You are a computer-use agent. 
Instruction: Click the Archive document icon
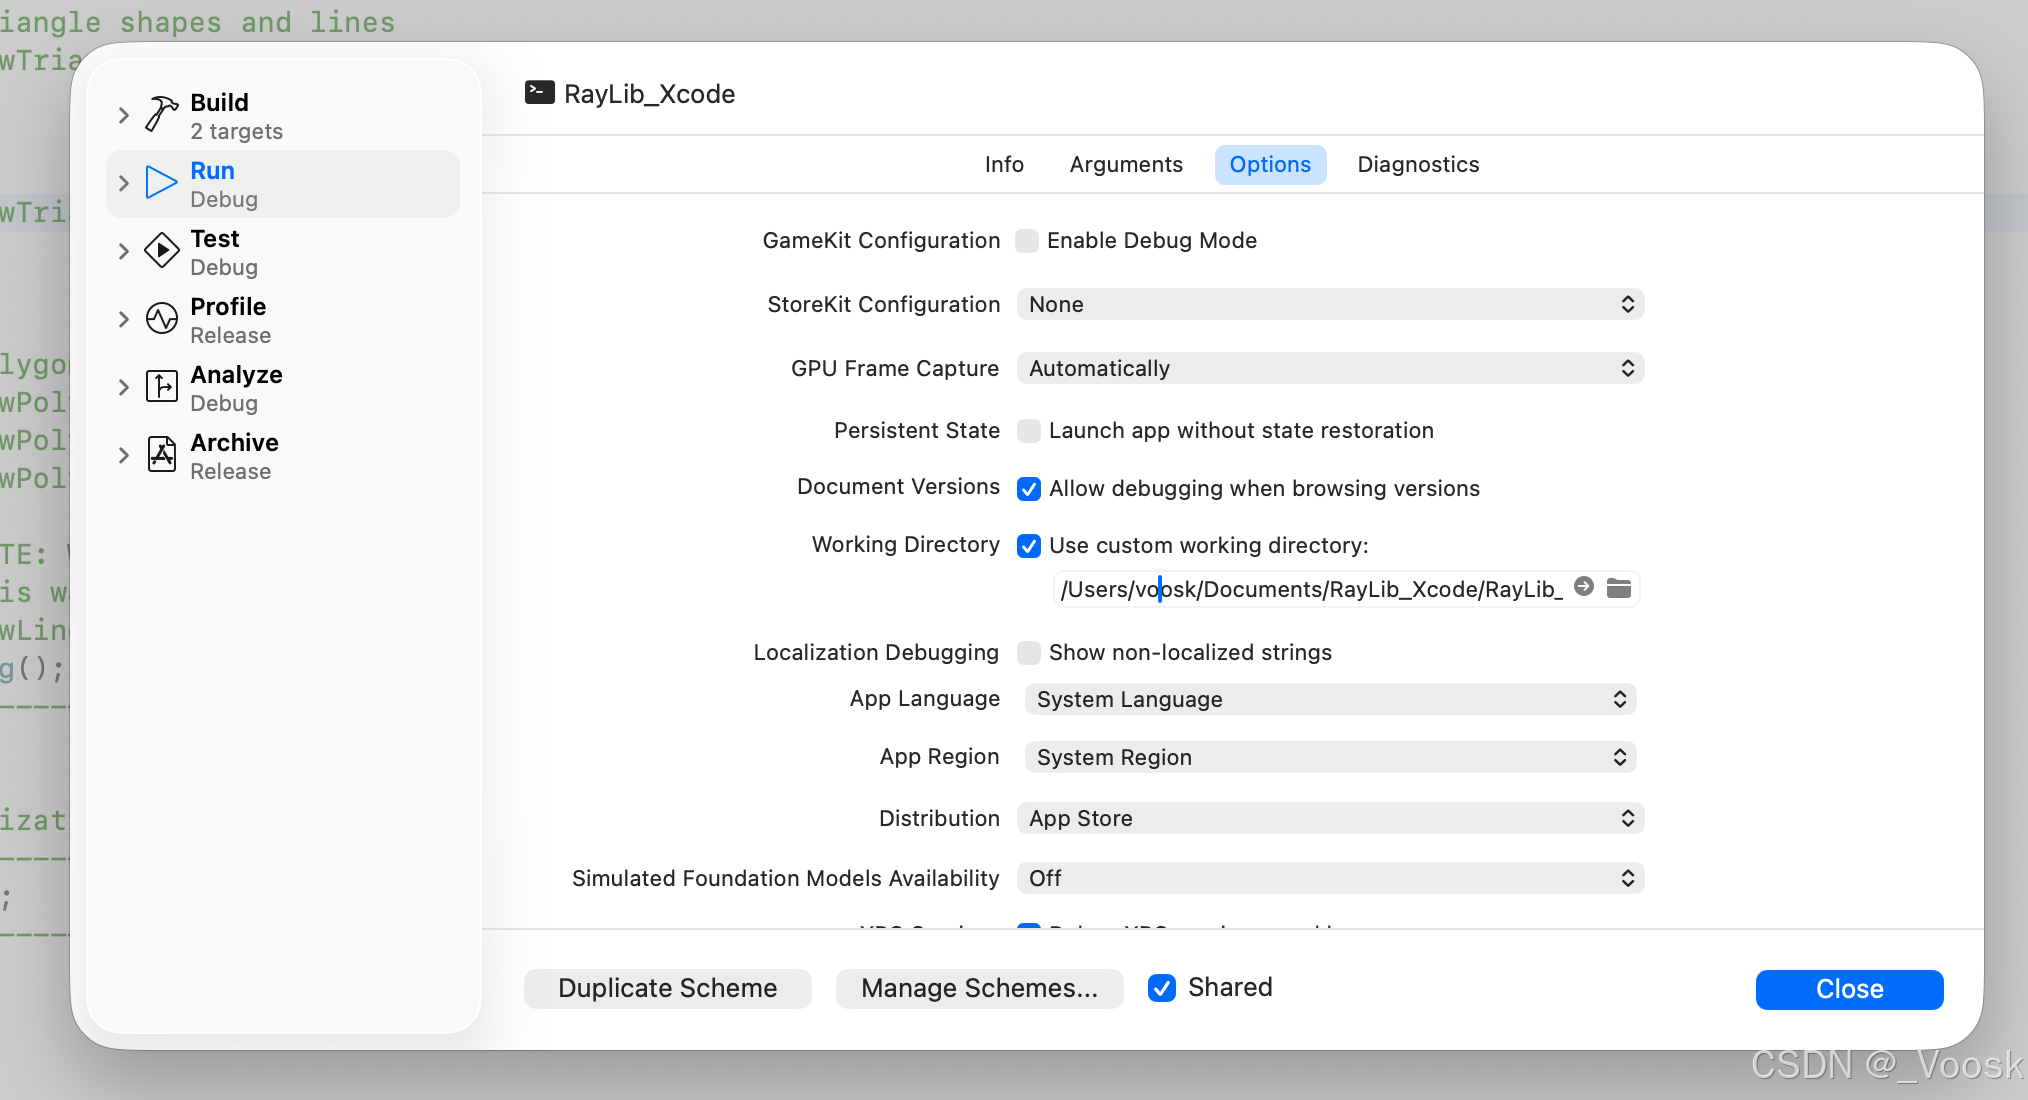[x=161, y=455]
